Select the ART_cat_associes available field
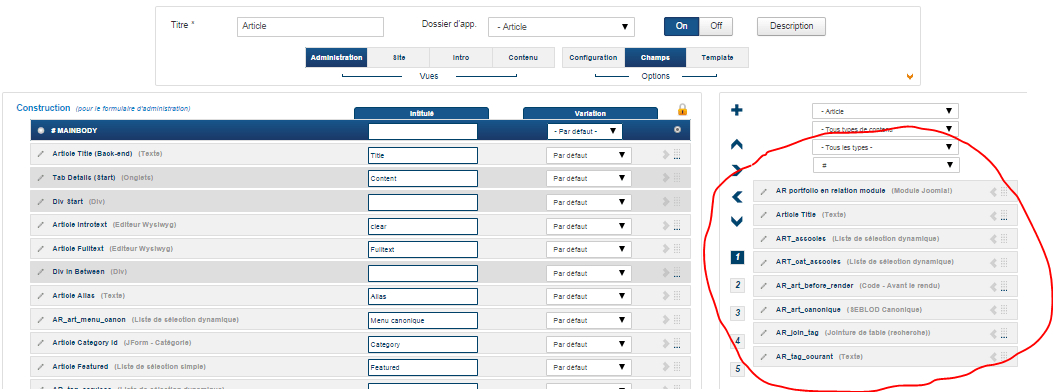Viewport: 1053px width, 392px height. click(x=885, y=262)
